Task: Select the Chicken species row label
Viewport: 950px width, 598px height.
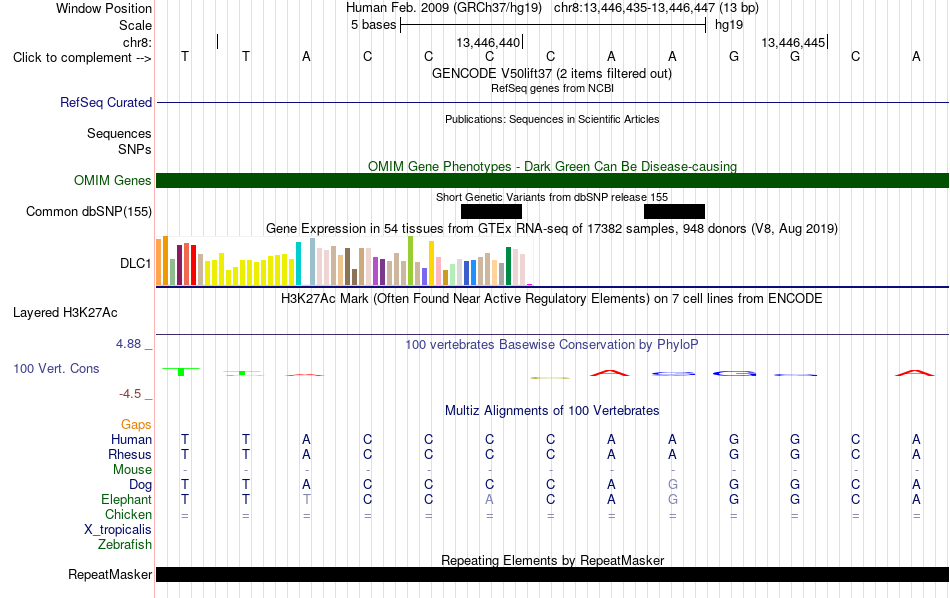Action: (128, 514)
